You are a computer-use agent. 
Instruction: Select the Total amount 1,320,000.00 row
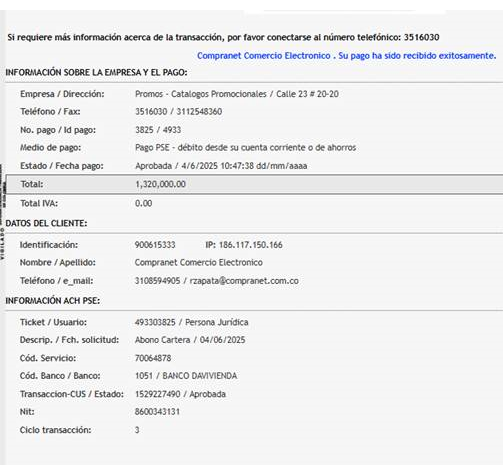(x=255, y=184)
